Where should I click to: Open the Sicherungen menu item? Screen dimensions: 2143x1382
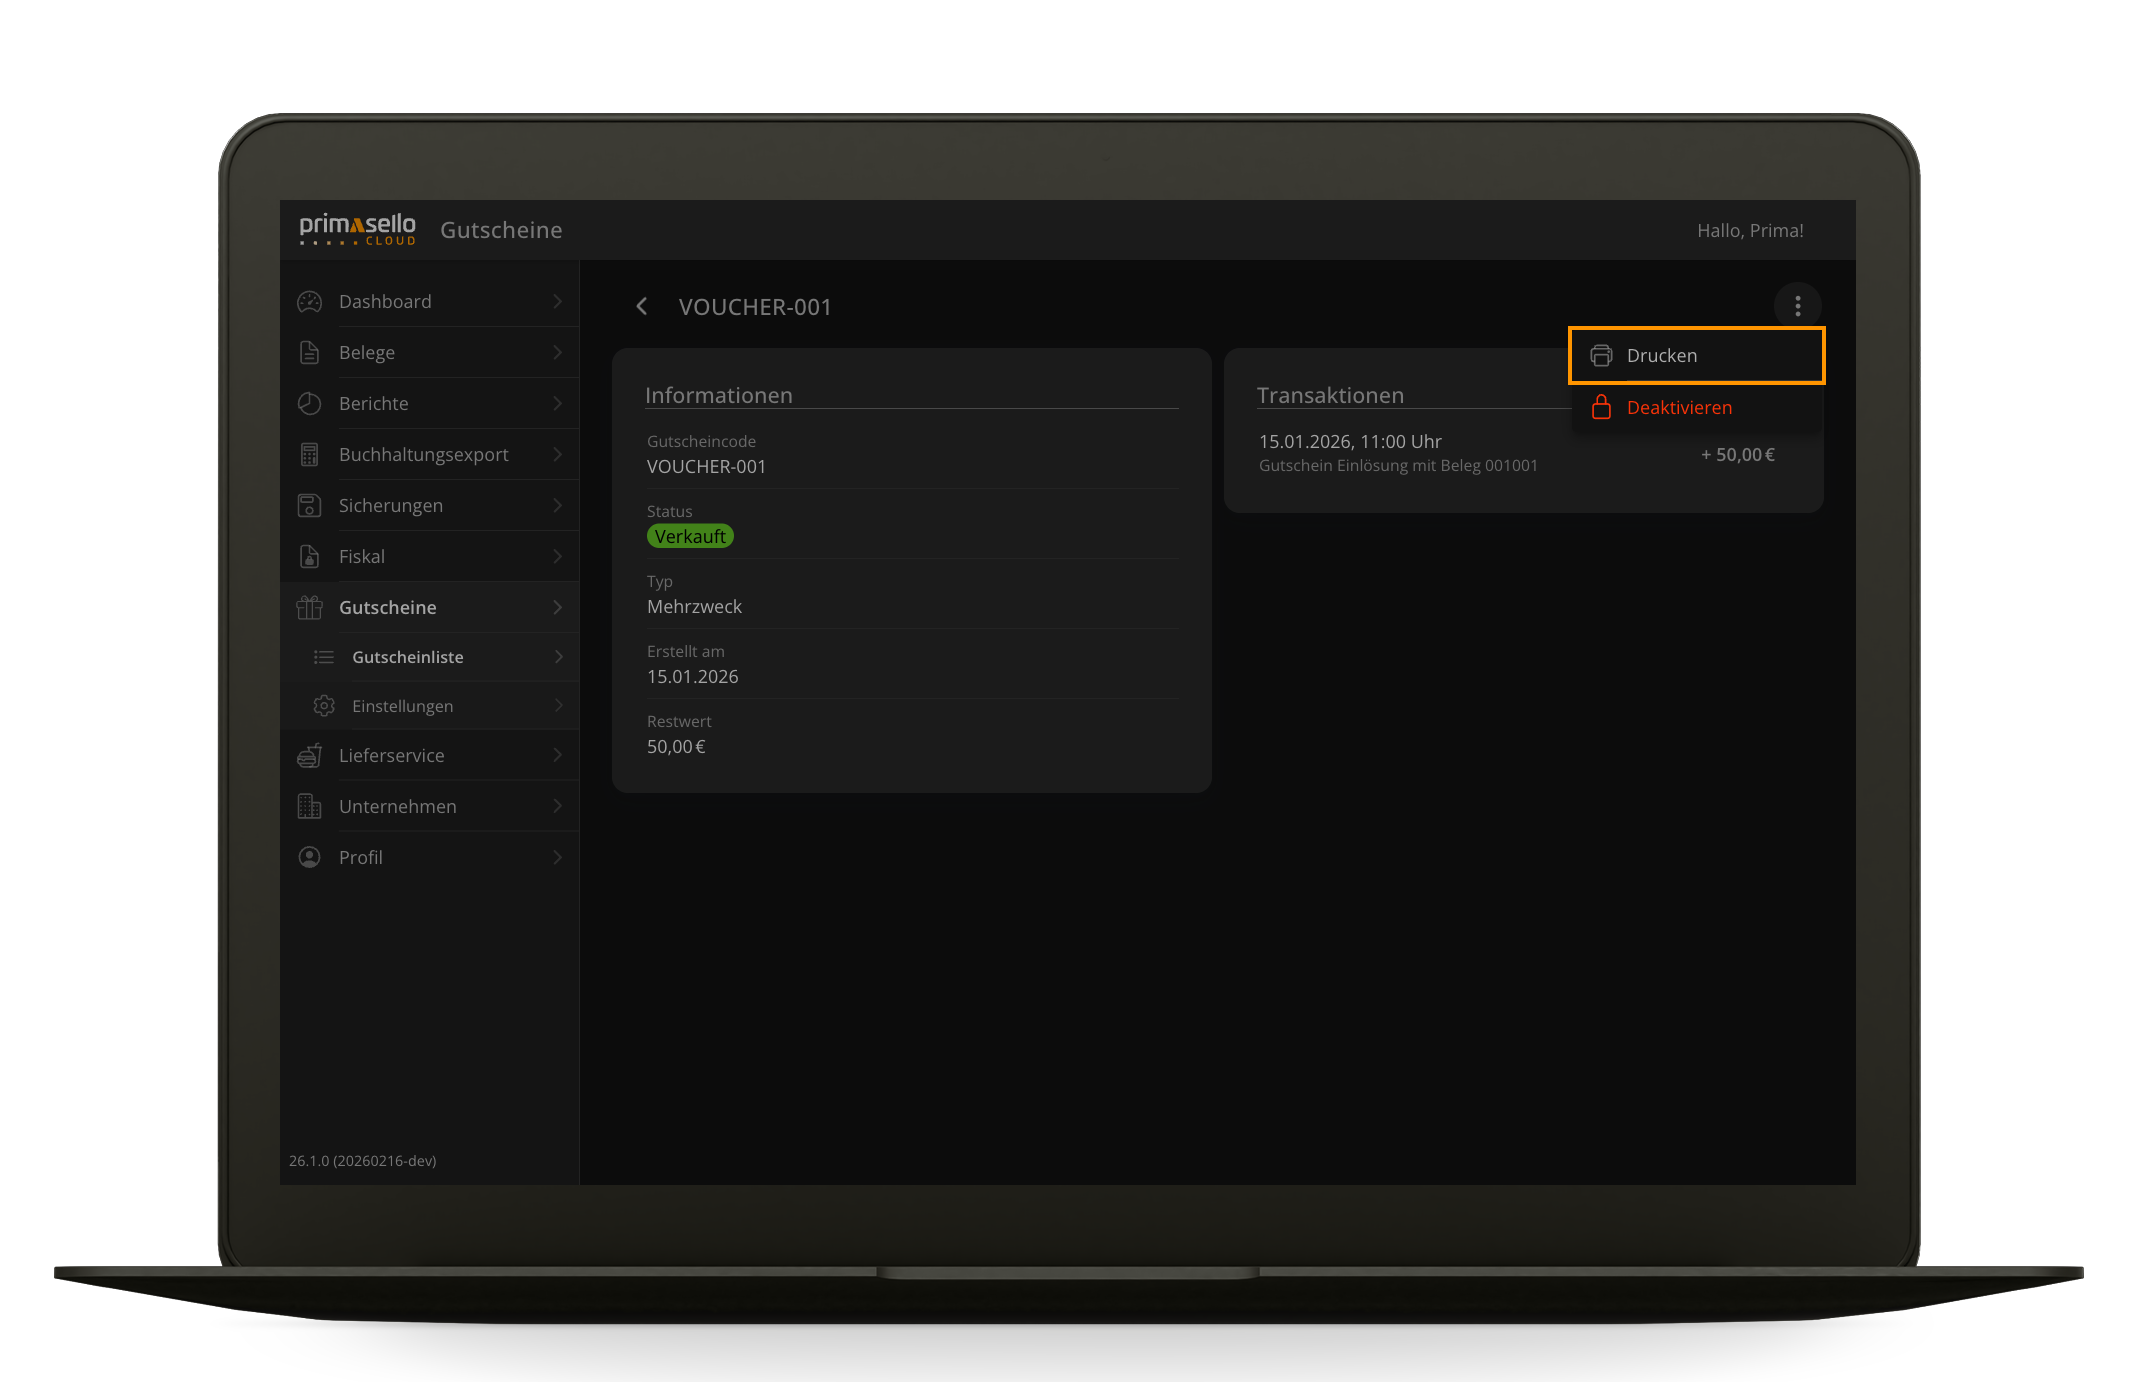click(x=430, y=505)
